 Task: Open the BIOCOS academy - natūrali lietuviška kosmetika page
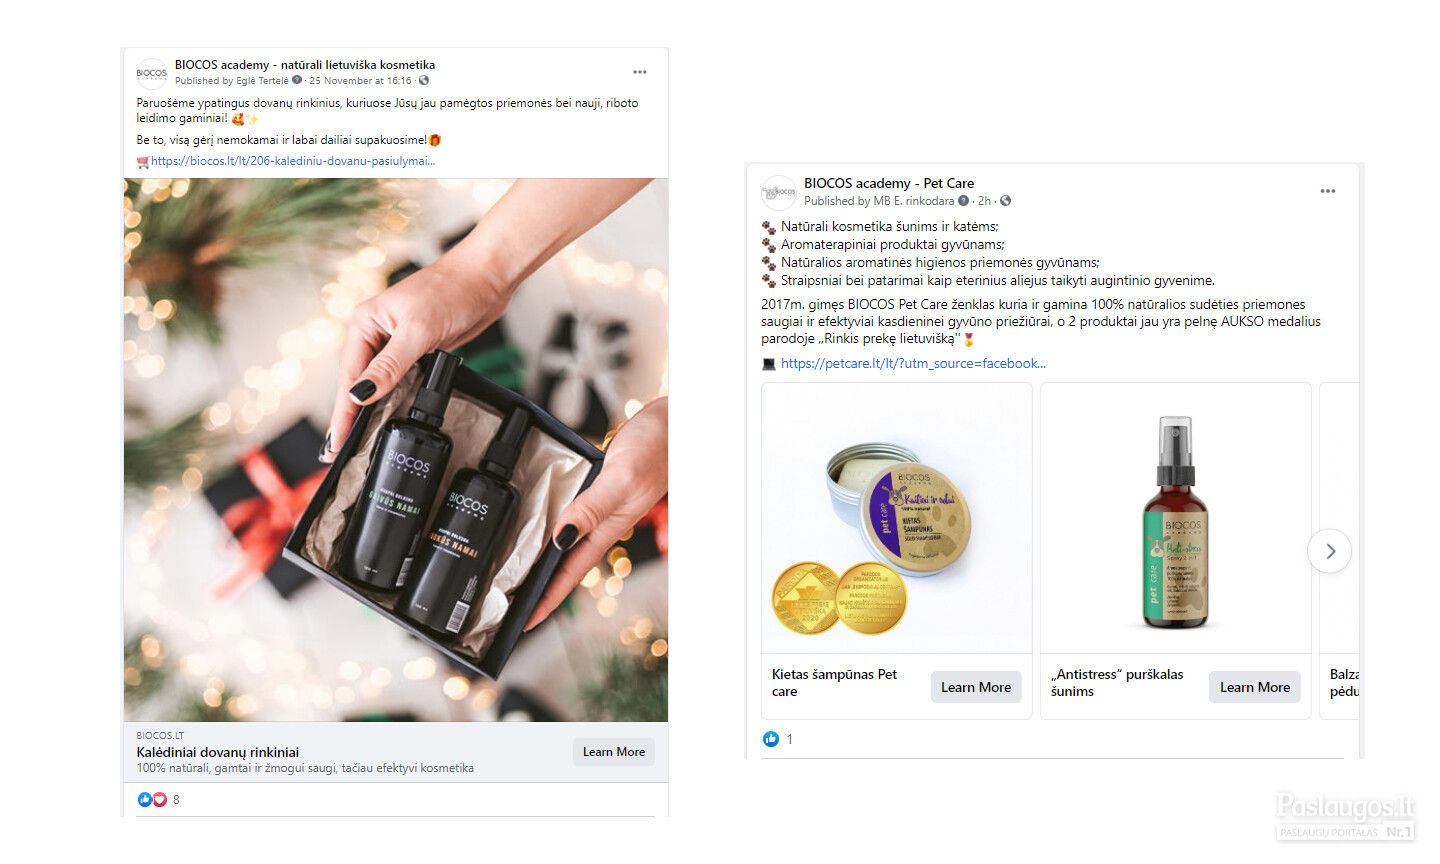[305, 65]
